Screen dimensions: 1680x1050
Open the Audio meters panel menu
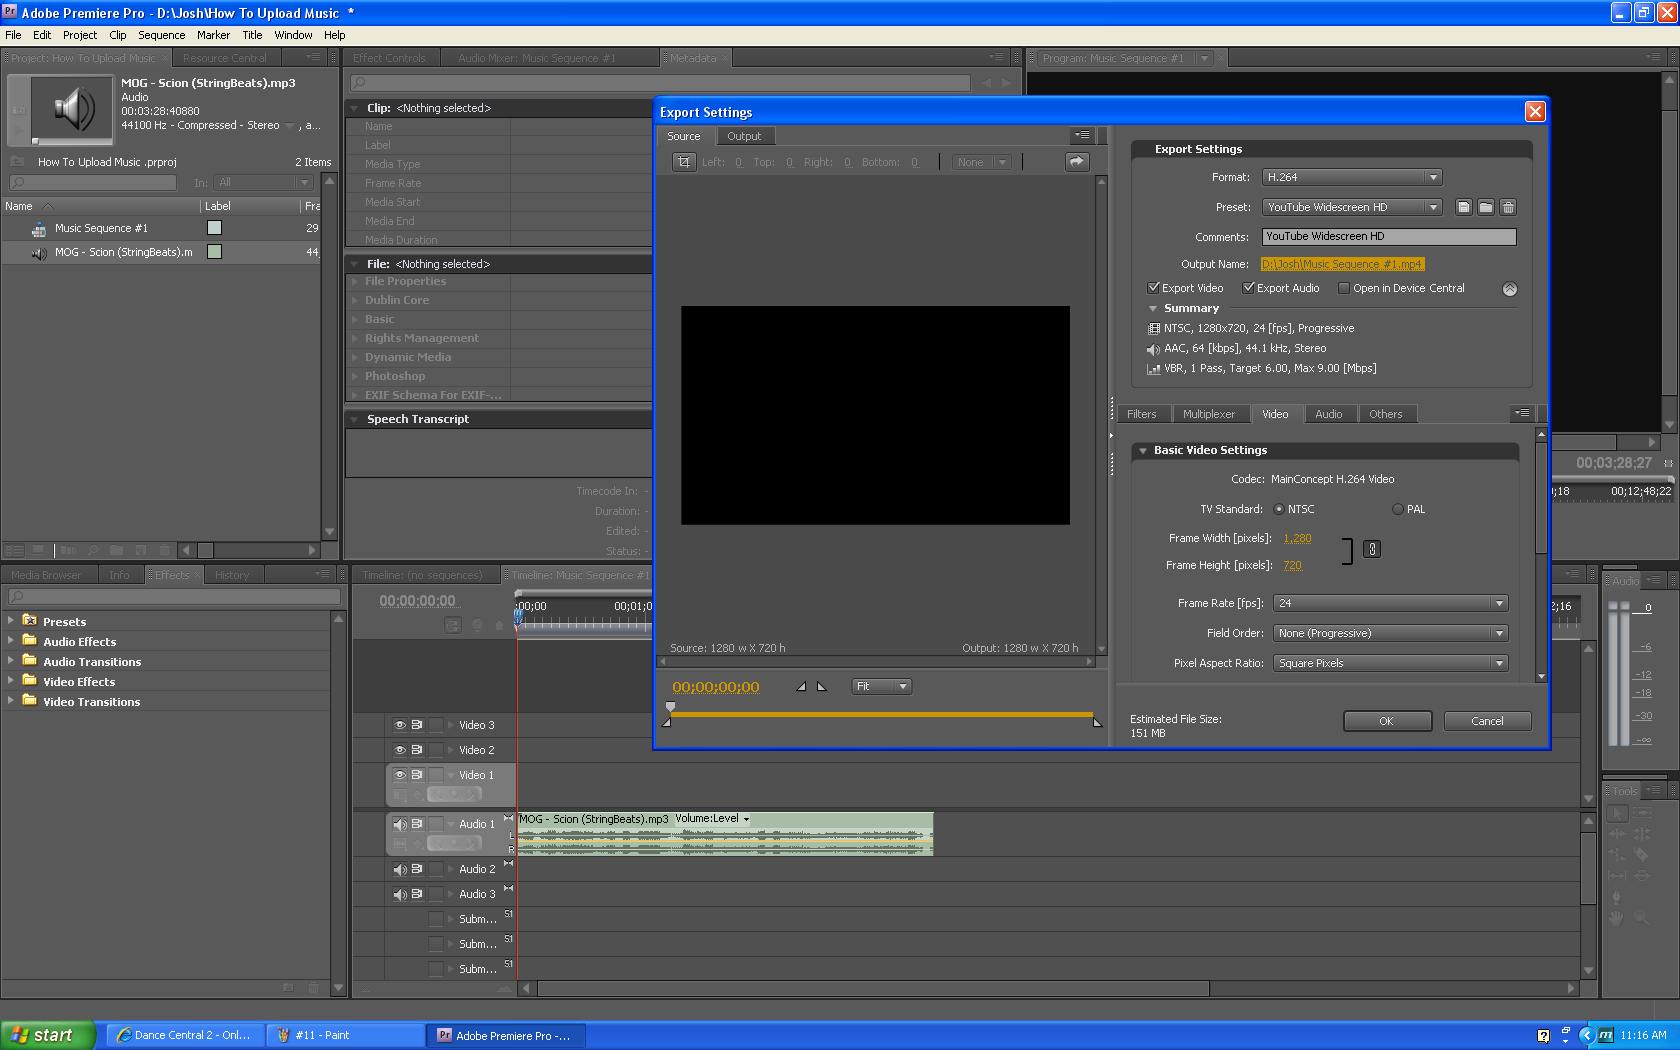[1654, 580]
